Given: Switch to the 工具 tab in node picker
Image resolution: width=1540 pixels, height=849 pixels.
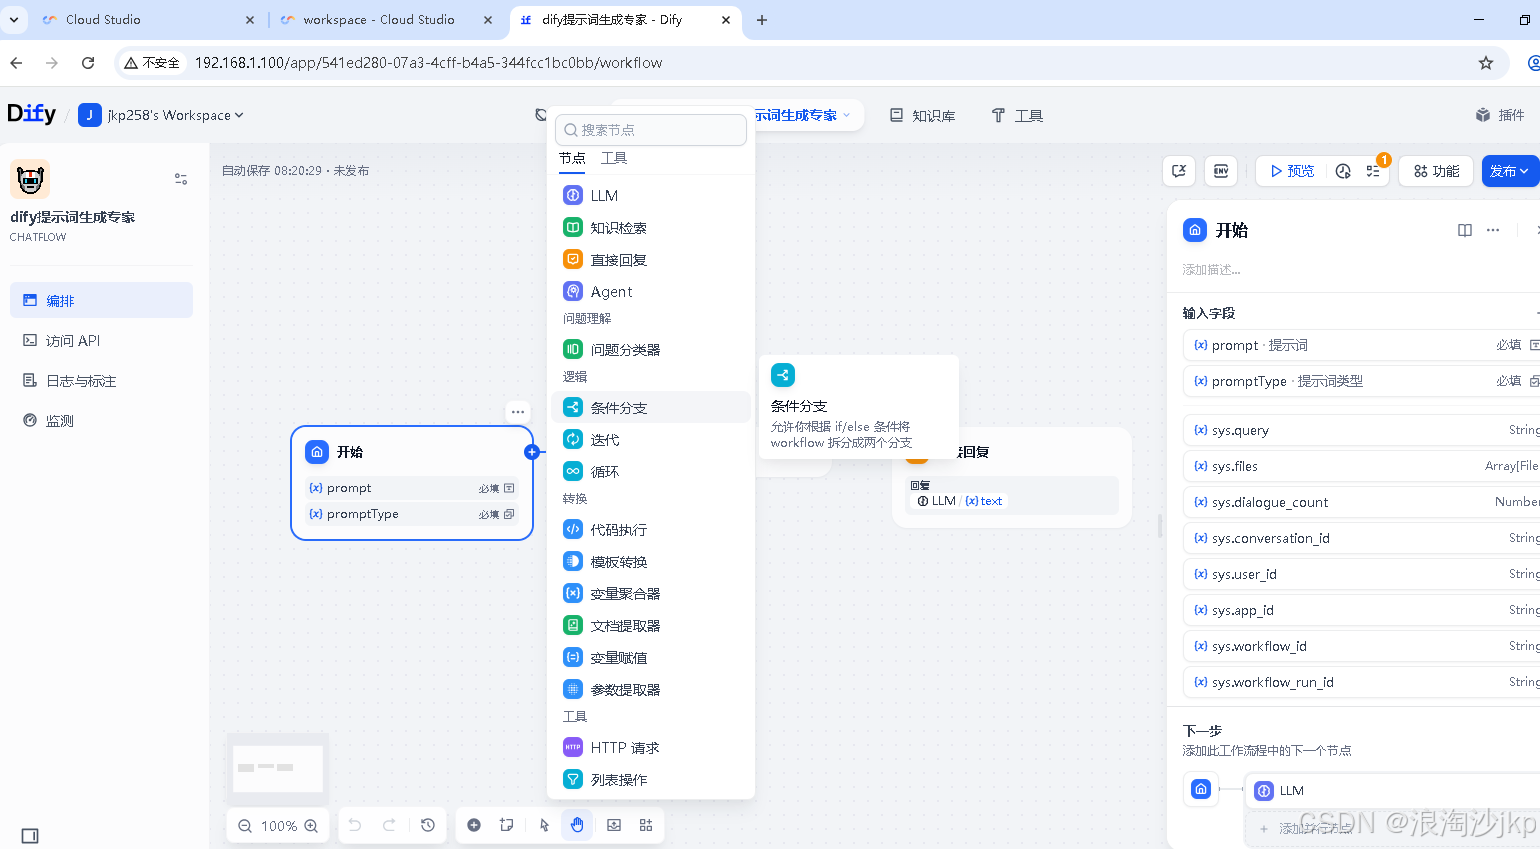Looking at the screenshot, I should pos(614,158).
